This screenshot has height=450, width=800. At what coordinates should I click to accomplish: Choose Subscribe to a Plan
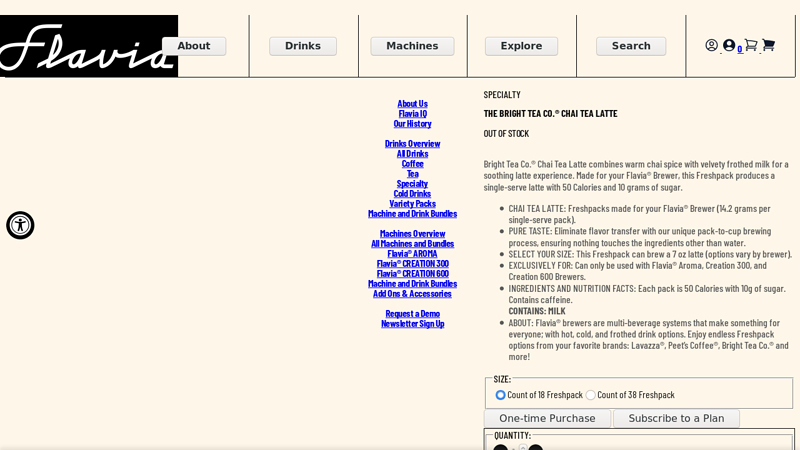(x=676, y=419)
